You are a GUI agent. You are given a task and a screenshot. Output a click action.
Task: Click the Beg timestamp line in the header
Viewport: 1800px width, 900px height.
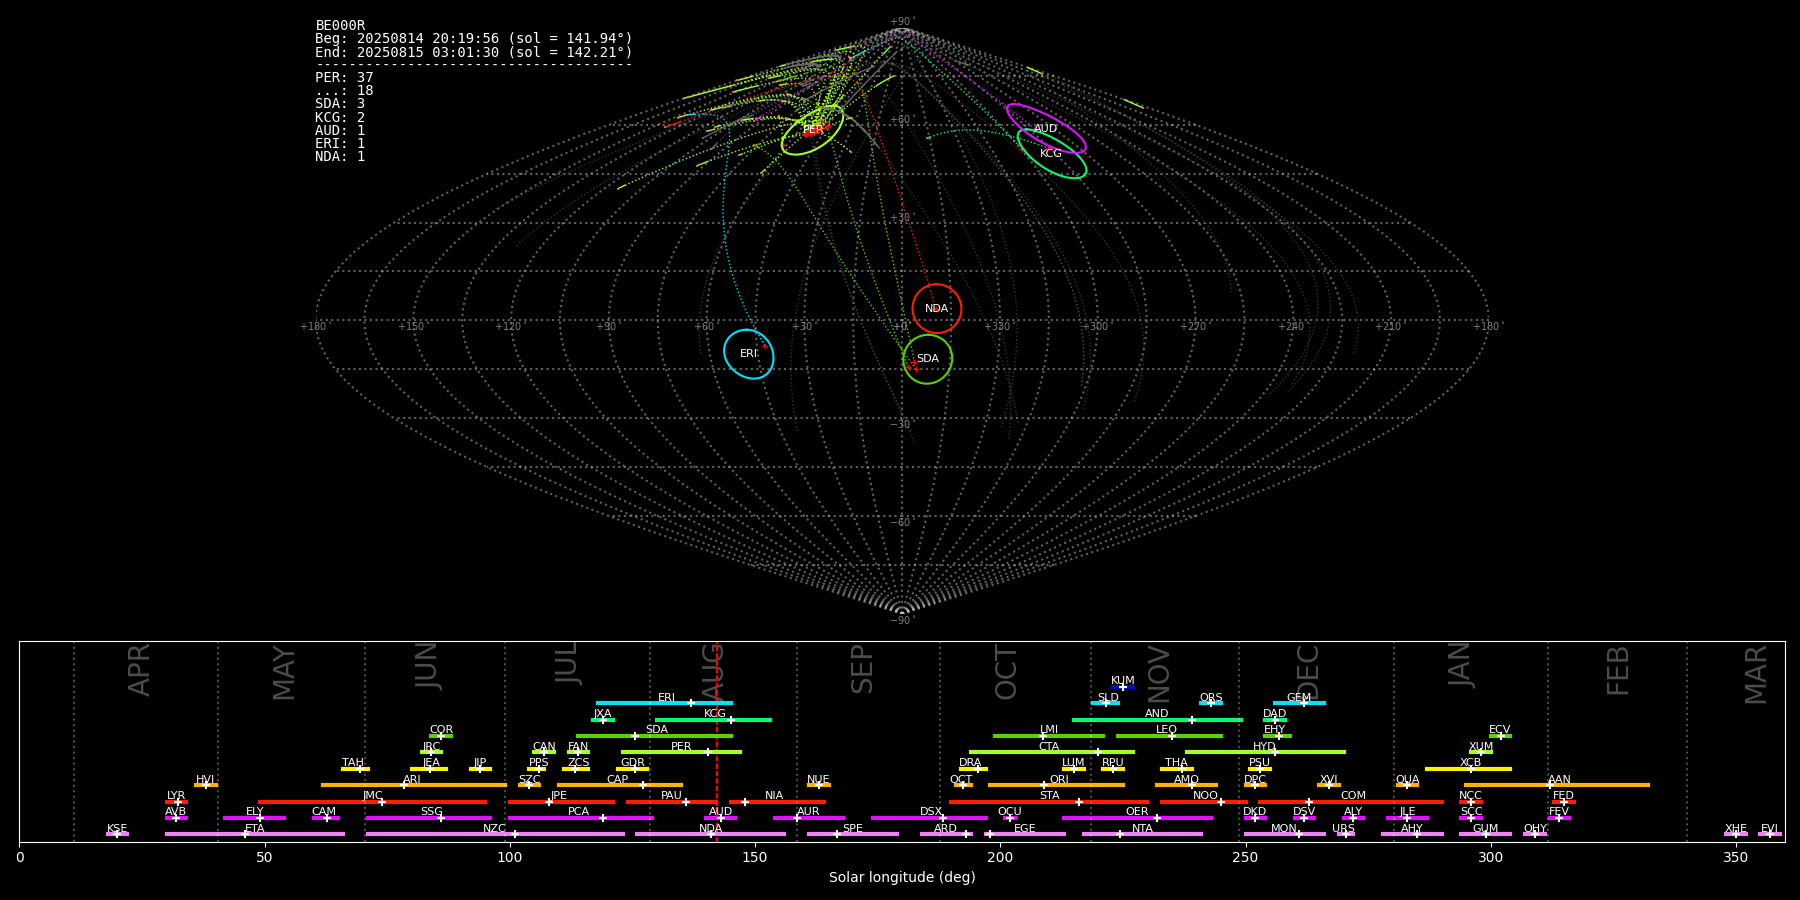474,38
